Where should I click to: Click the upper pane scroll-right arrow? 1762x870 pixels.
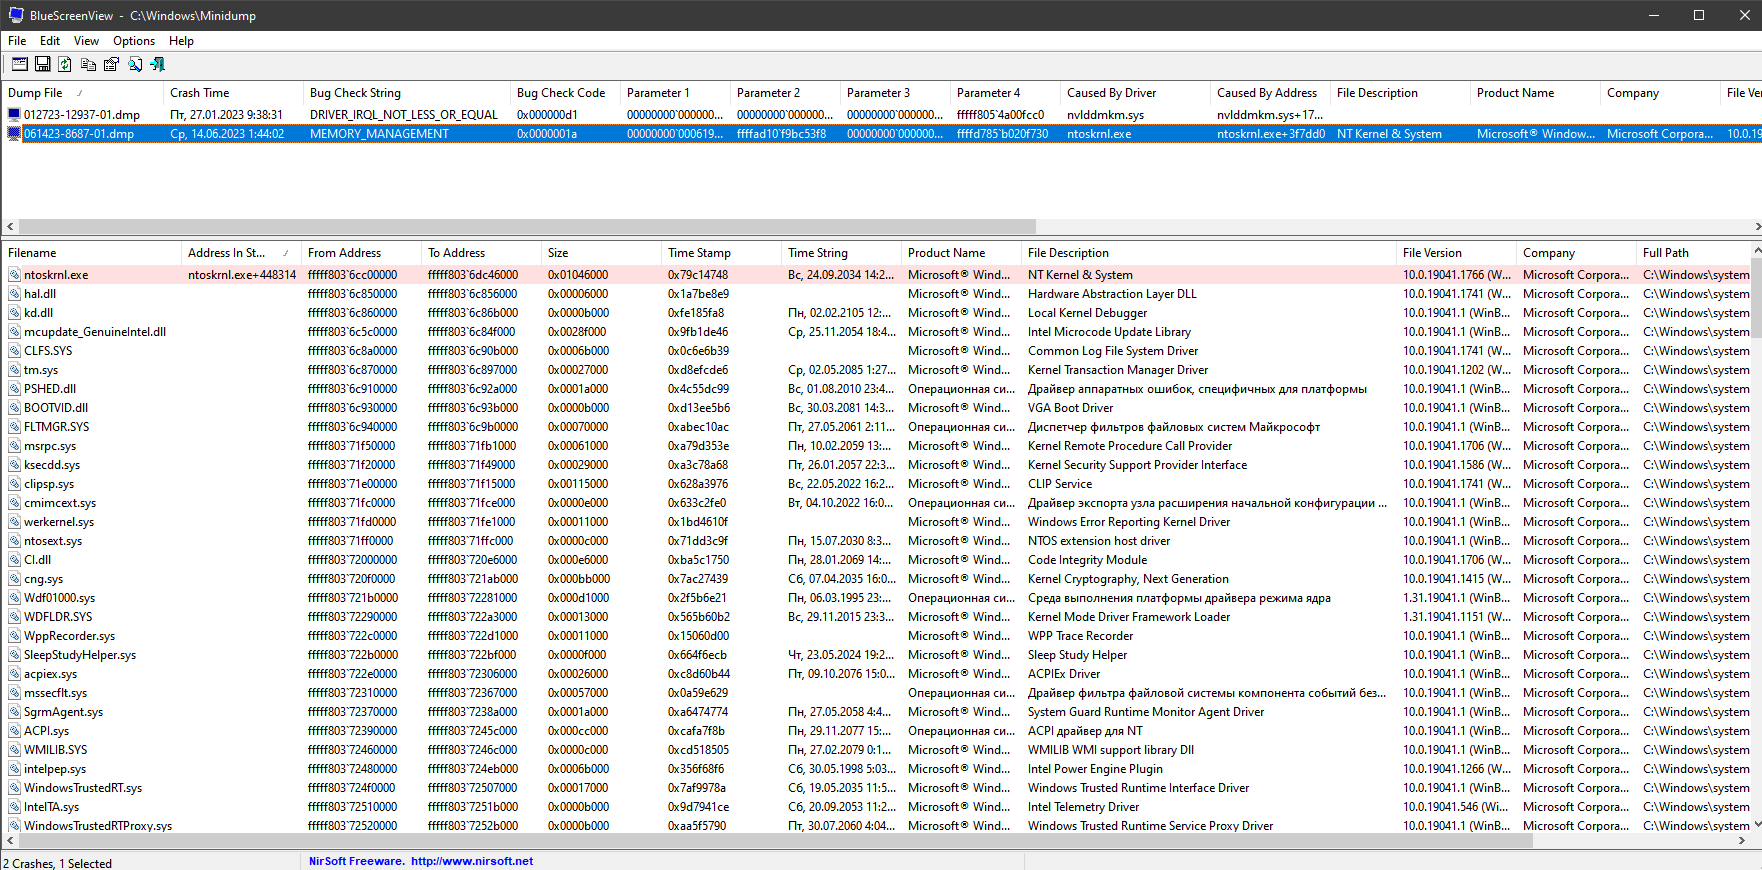click(x=1757, y=227)
